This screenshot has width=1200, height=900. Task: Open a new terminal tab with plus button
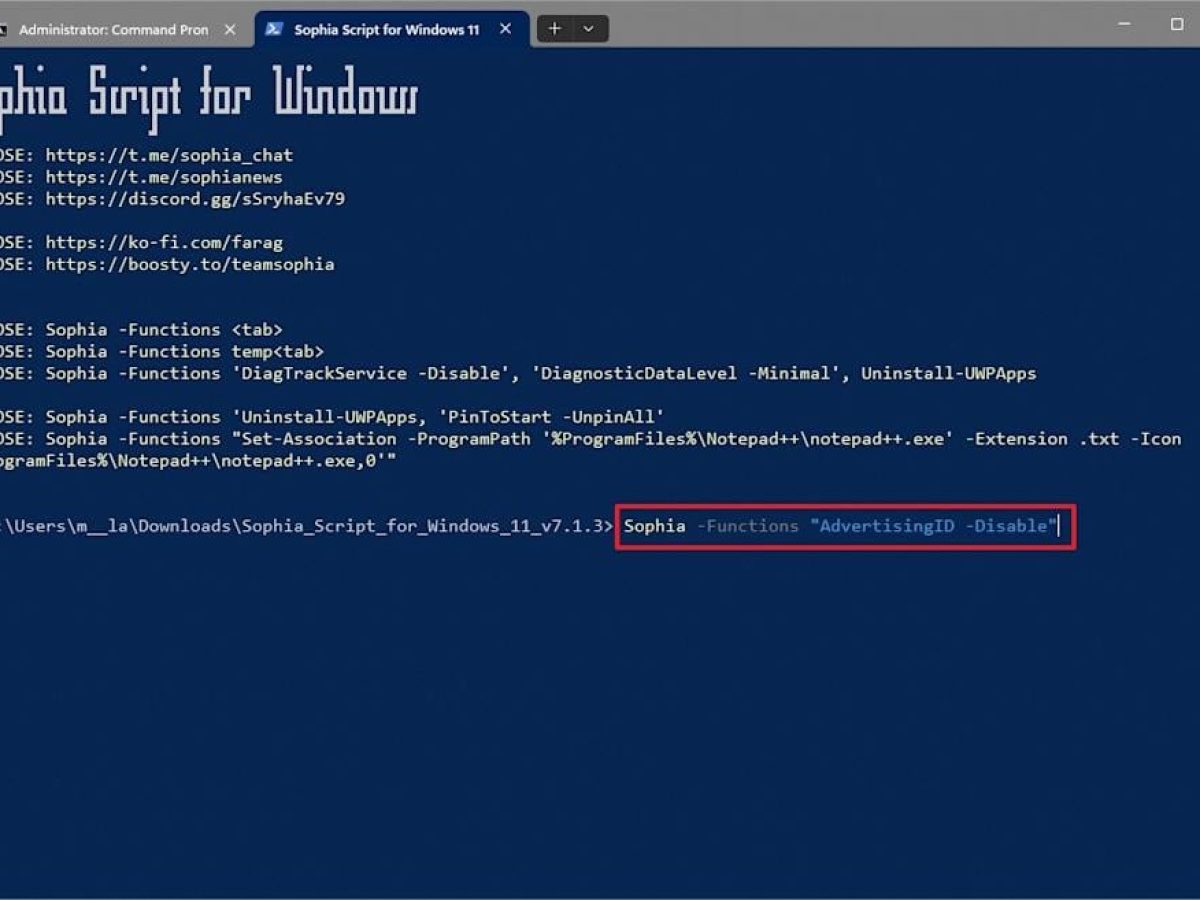click(555, 29)
